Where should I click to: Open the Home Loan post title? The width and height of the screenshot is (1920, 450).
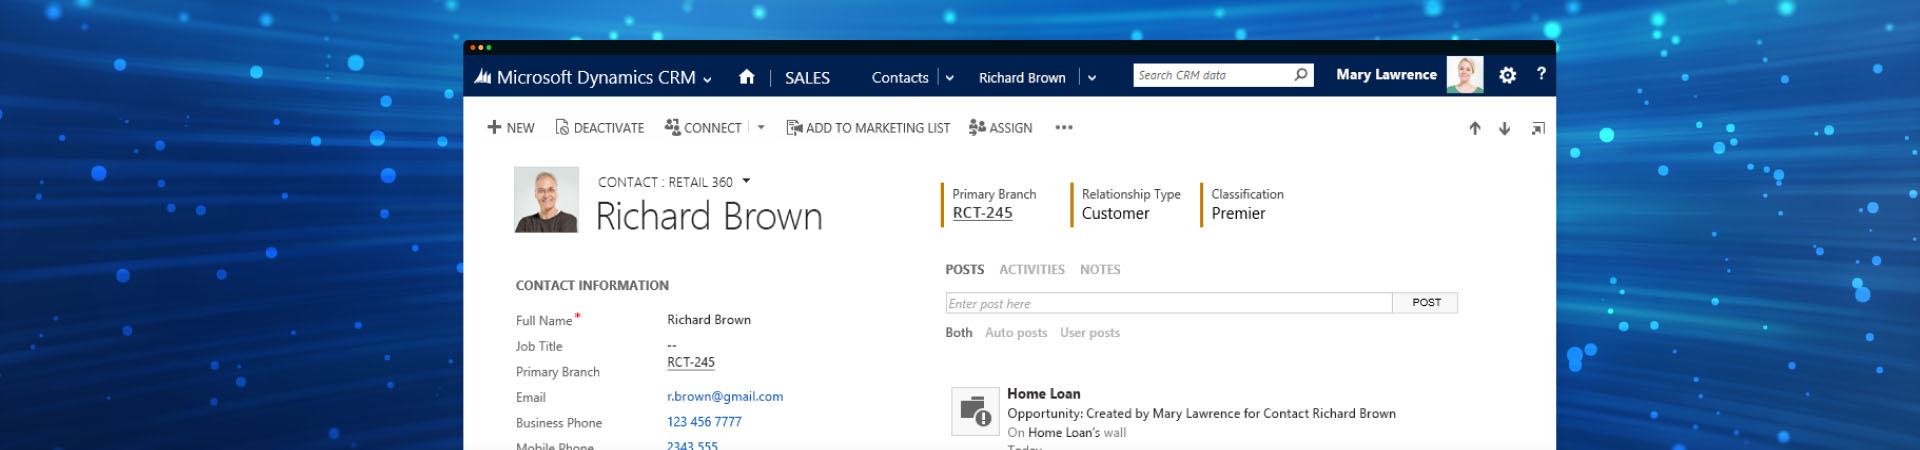coord(1044,394)
